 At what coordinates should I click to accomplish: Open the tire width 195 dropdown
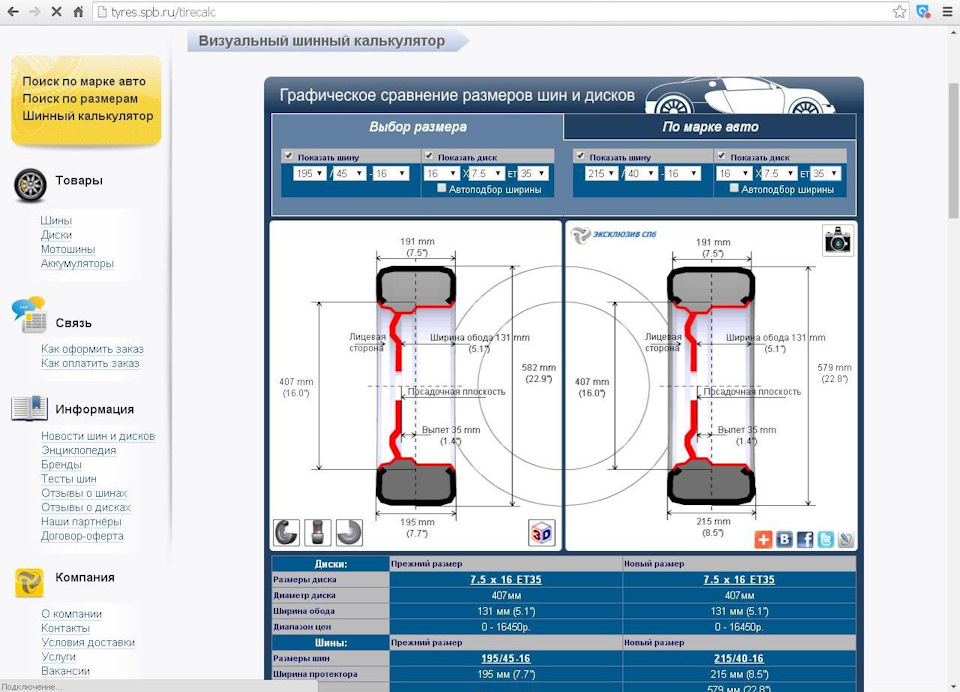pos(309,173)
